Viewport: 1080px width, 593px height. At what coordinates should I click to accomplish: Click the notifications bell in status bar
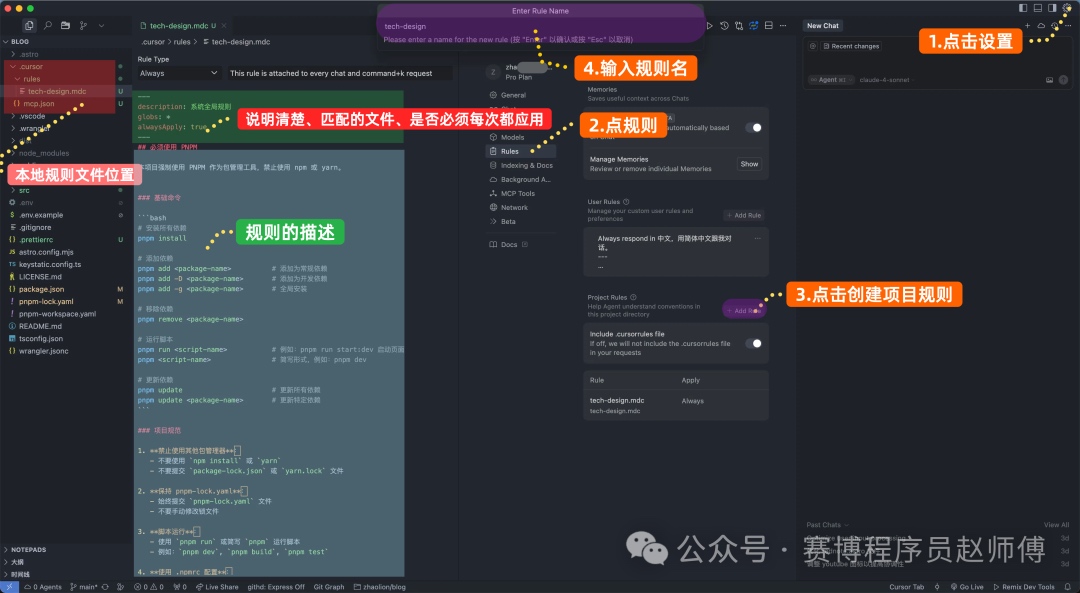click(x=1067, y=587)
